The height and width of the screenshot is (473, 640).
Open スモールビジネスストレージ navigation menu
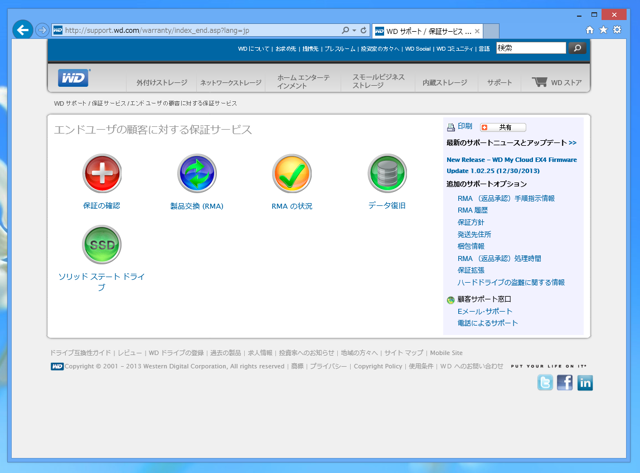click(378, 81)
